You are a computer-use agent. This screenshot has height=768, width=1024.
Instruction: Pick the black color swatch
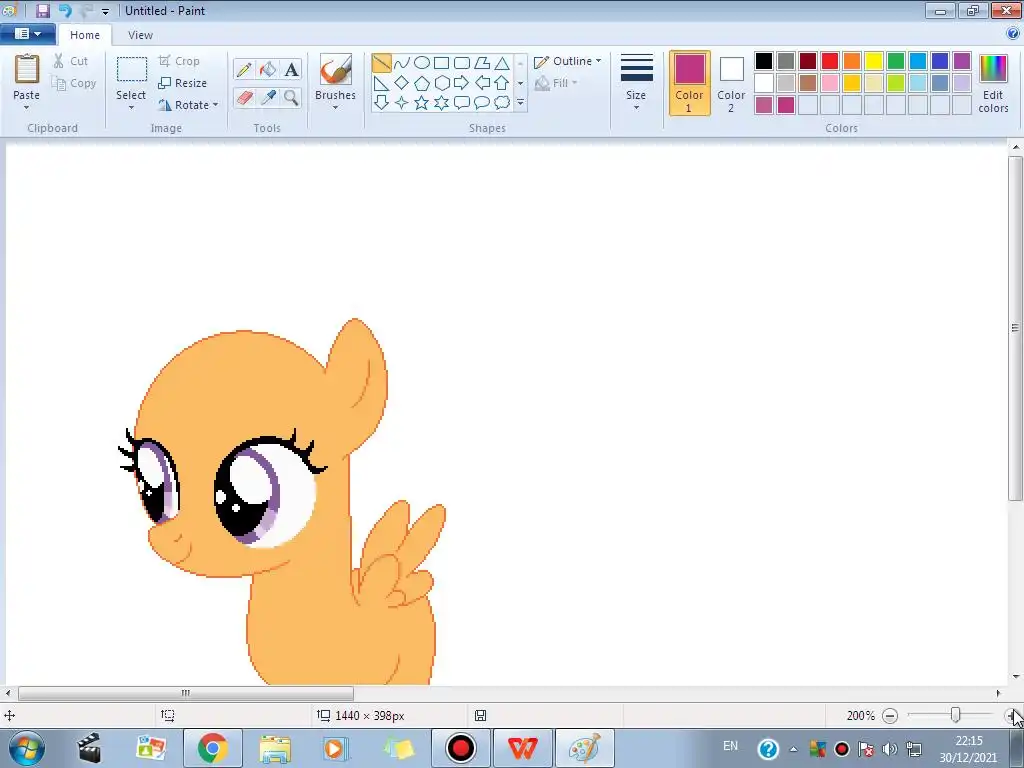click(x=763, y=61)
